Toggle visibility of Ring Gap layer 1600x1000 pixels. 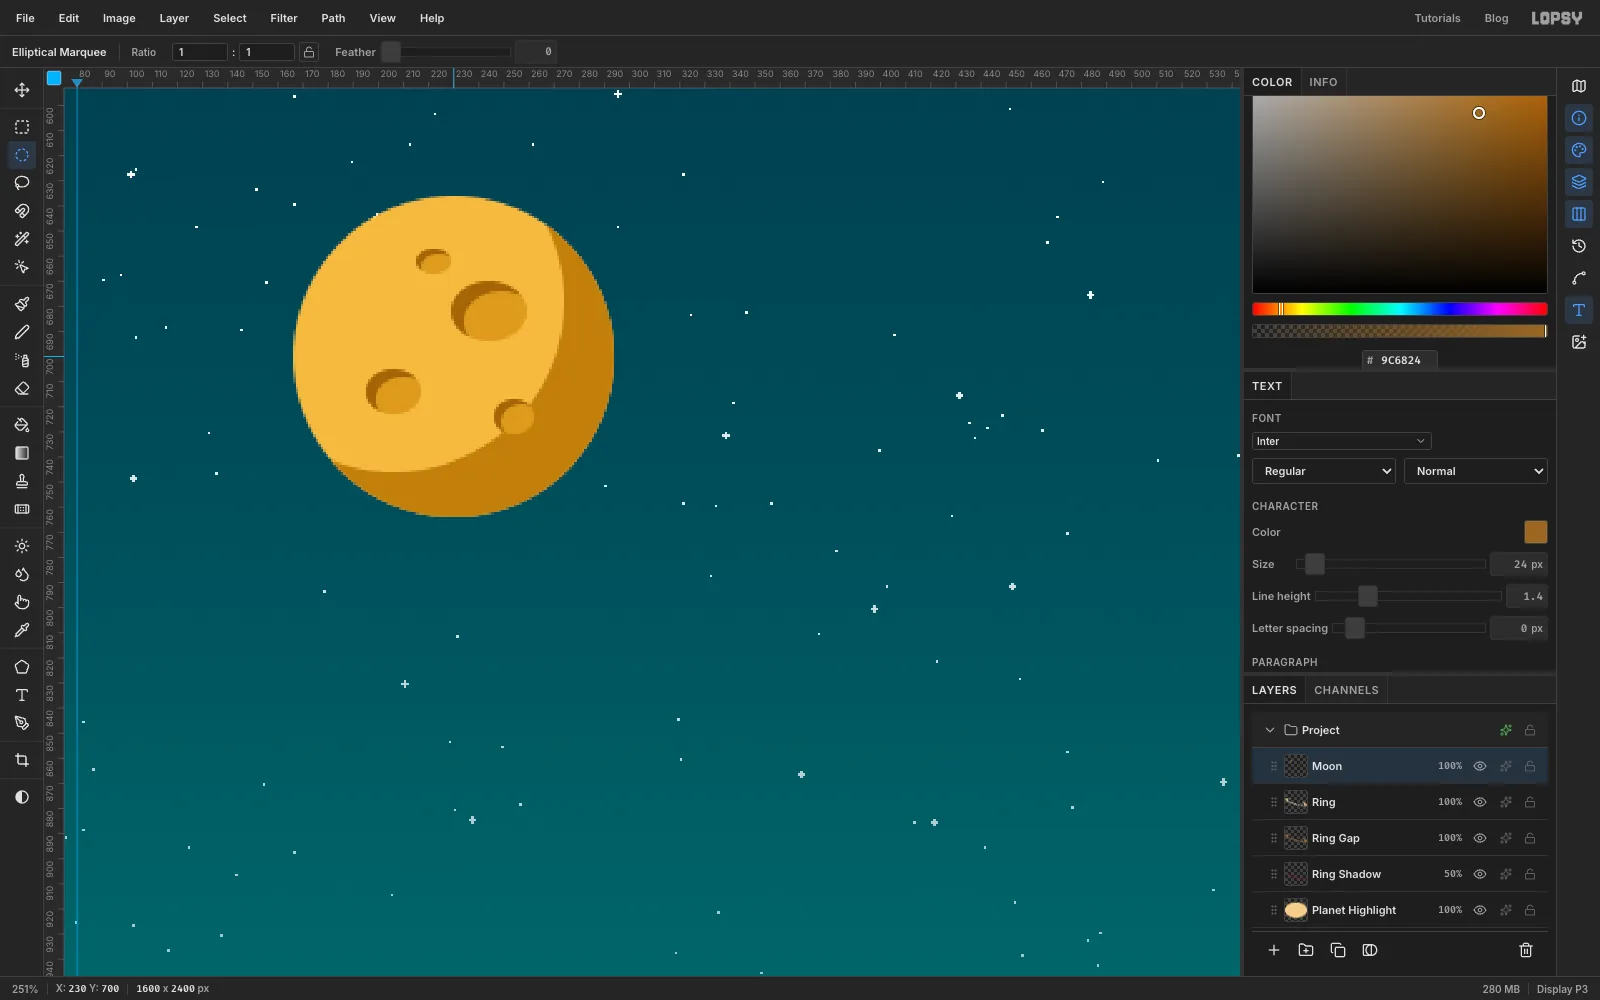coord(1480,838)
